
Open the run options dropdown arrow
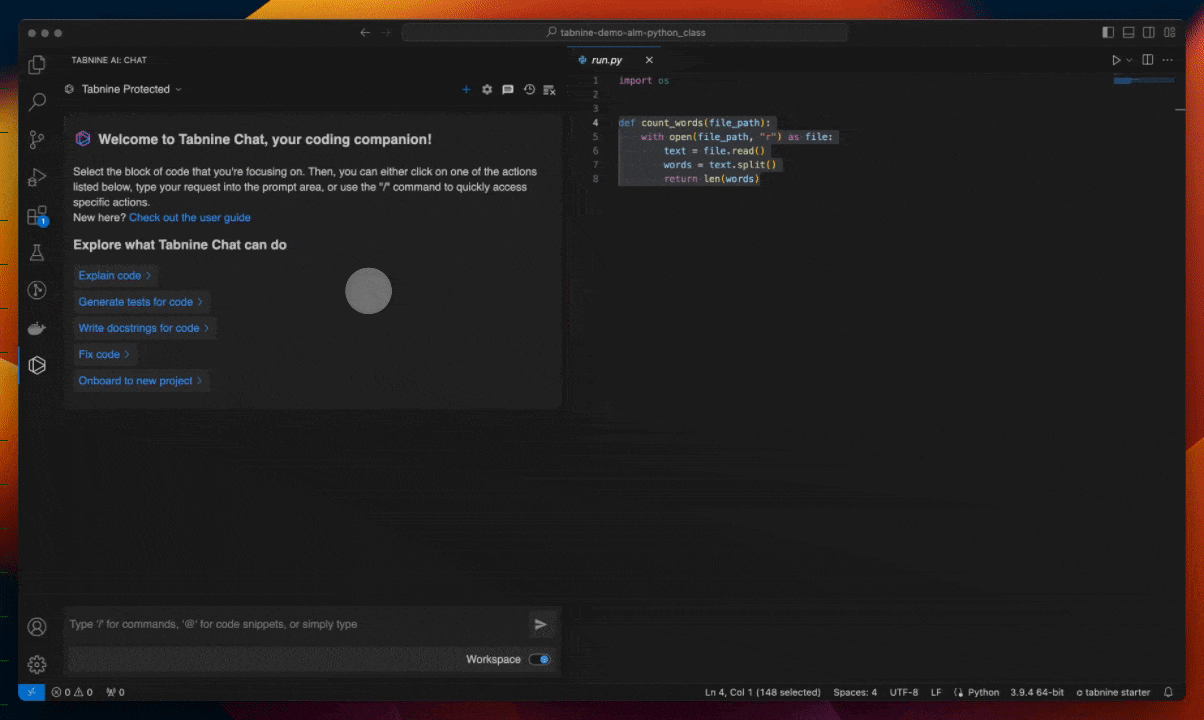click(1130, 60)
